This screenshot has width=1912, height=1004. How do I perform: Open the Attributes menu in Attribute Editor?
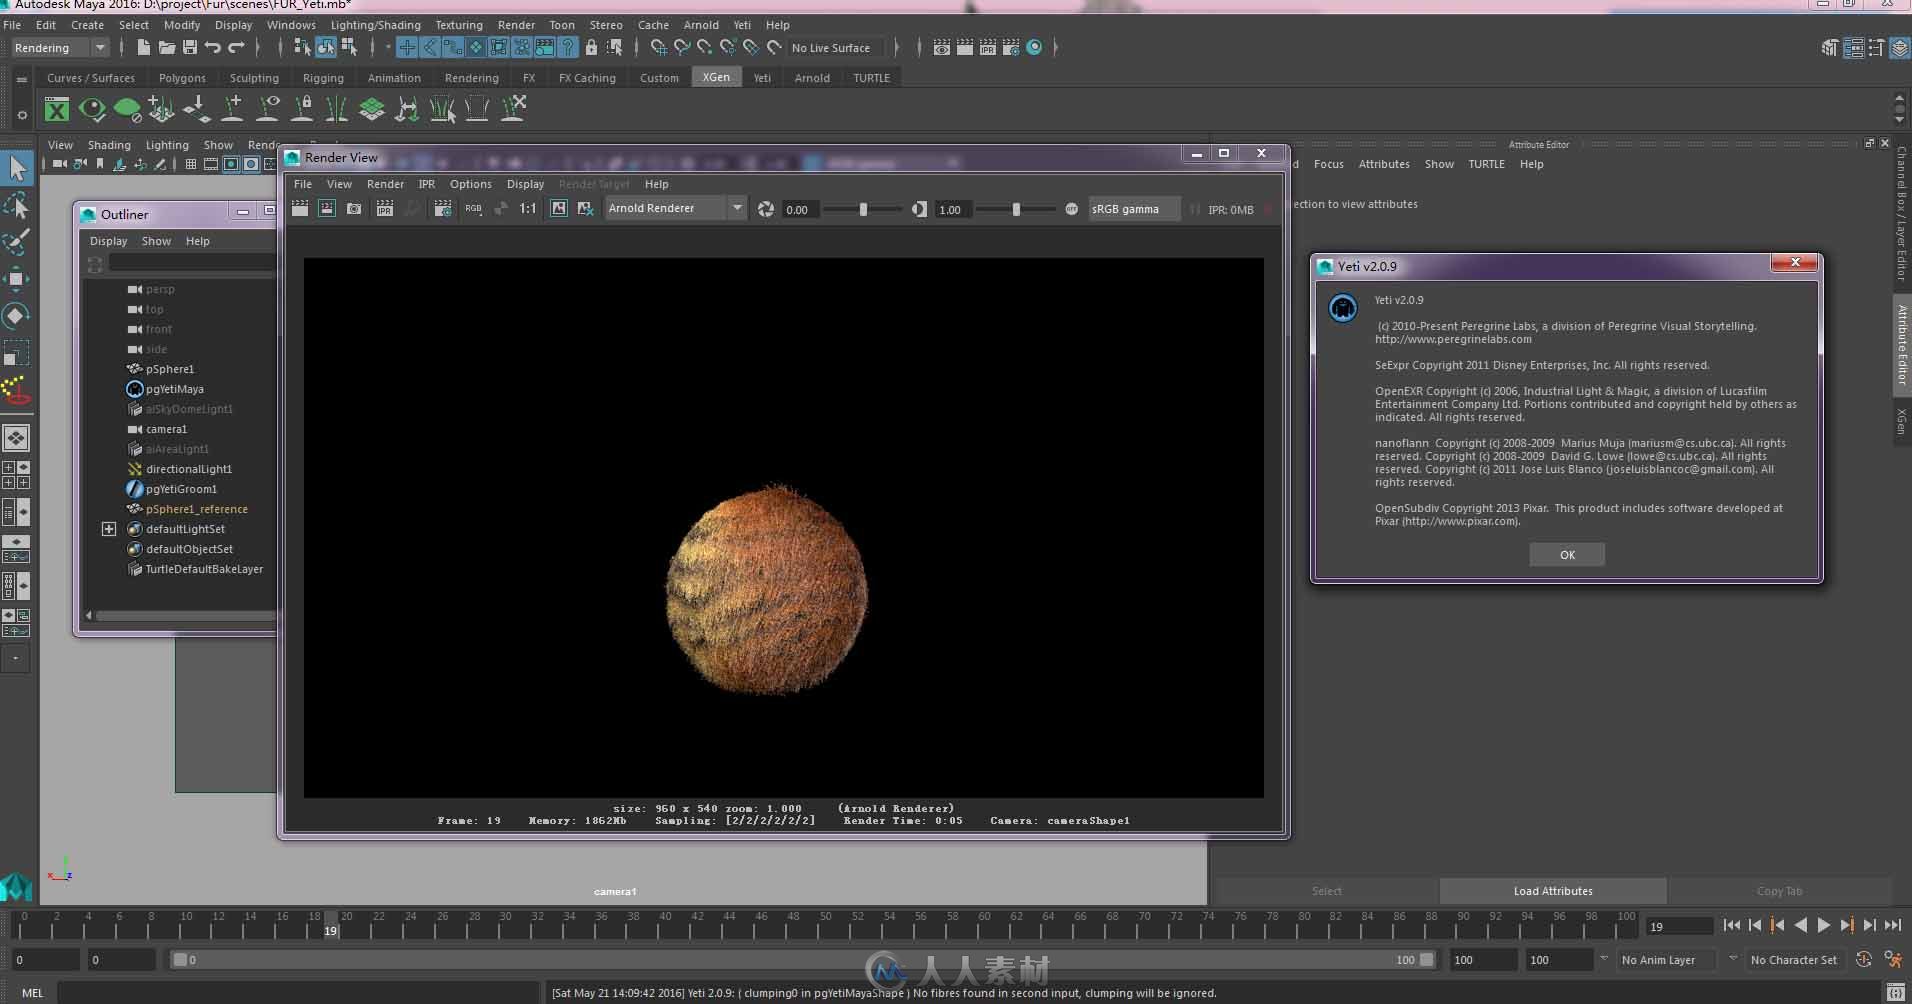point(1384,164)
